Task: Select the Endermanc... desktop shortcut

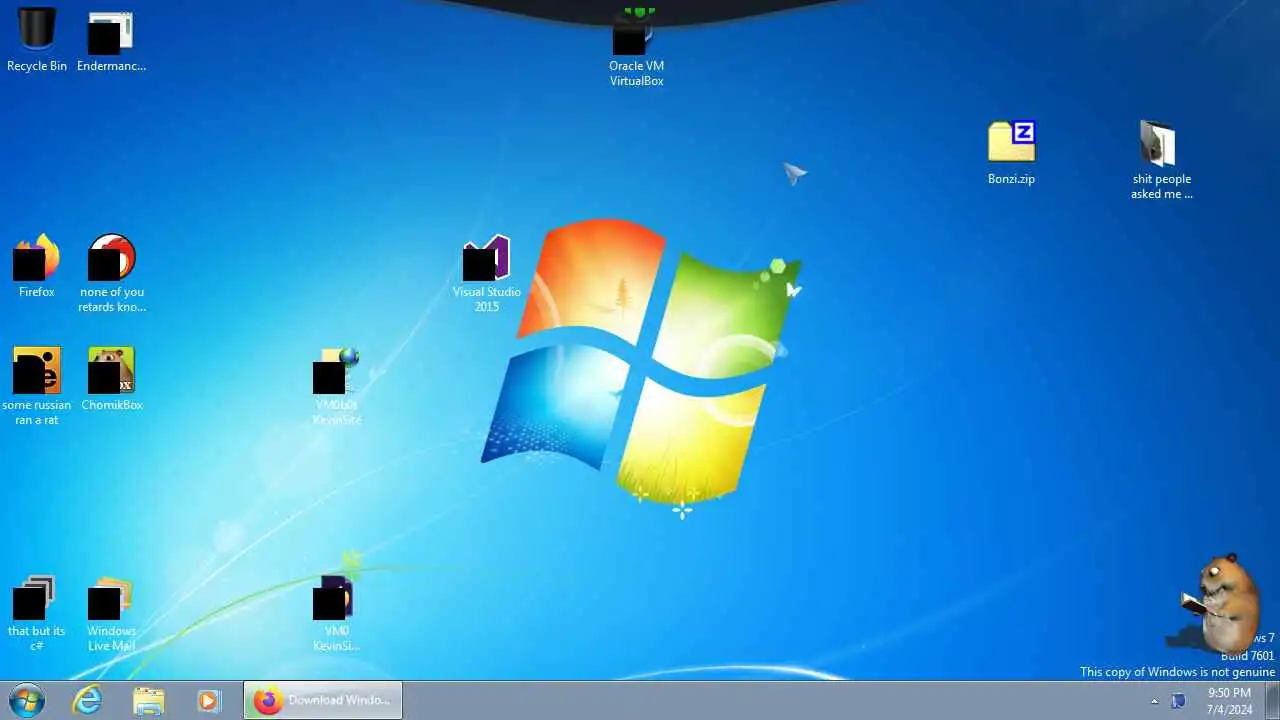Action: 111,41
